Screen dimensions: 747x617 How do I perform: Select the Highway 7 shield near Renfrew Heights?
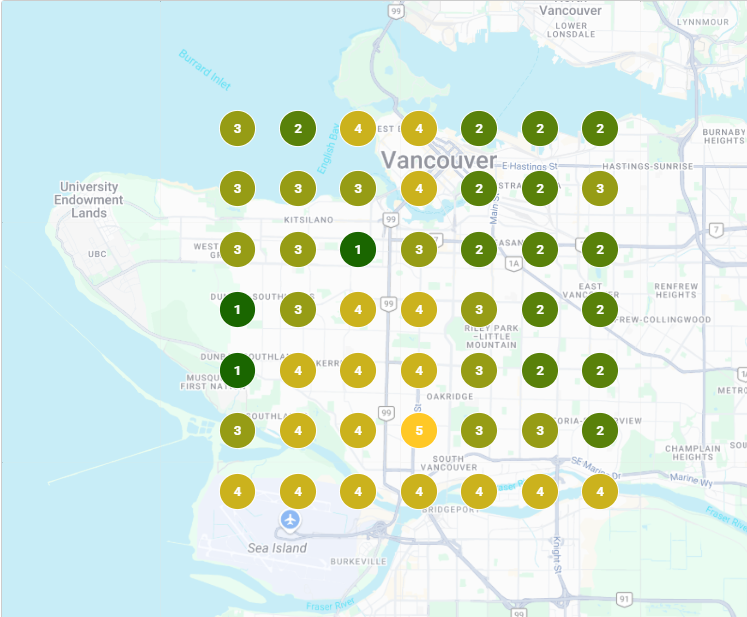(x=716, y=230)
